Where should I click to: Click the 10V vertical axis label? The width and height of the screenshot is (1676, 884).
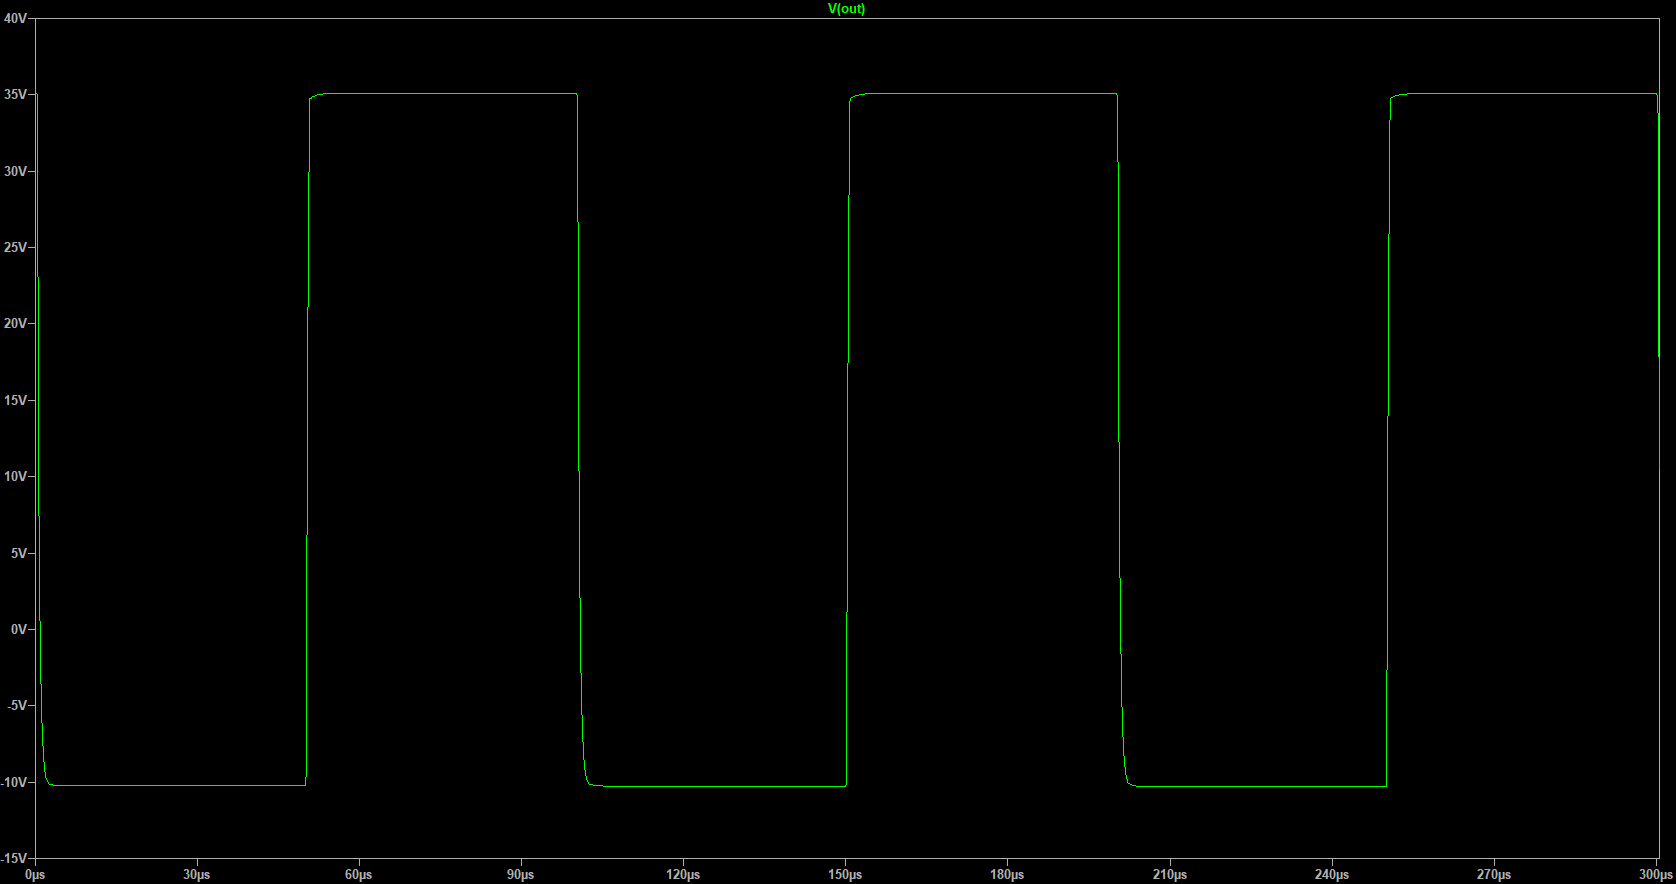click(15, 476)
